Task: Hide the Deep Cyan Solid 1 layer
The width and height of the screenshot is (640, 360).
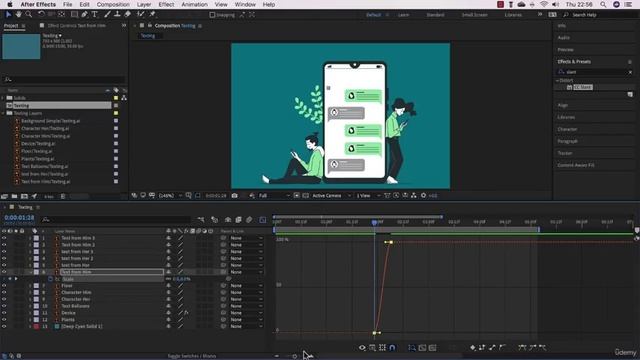Action: [4, 327]
